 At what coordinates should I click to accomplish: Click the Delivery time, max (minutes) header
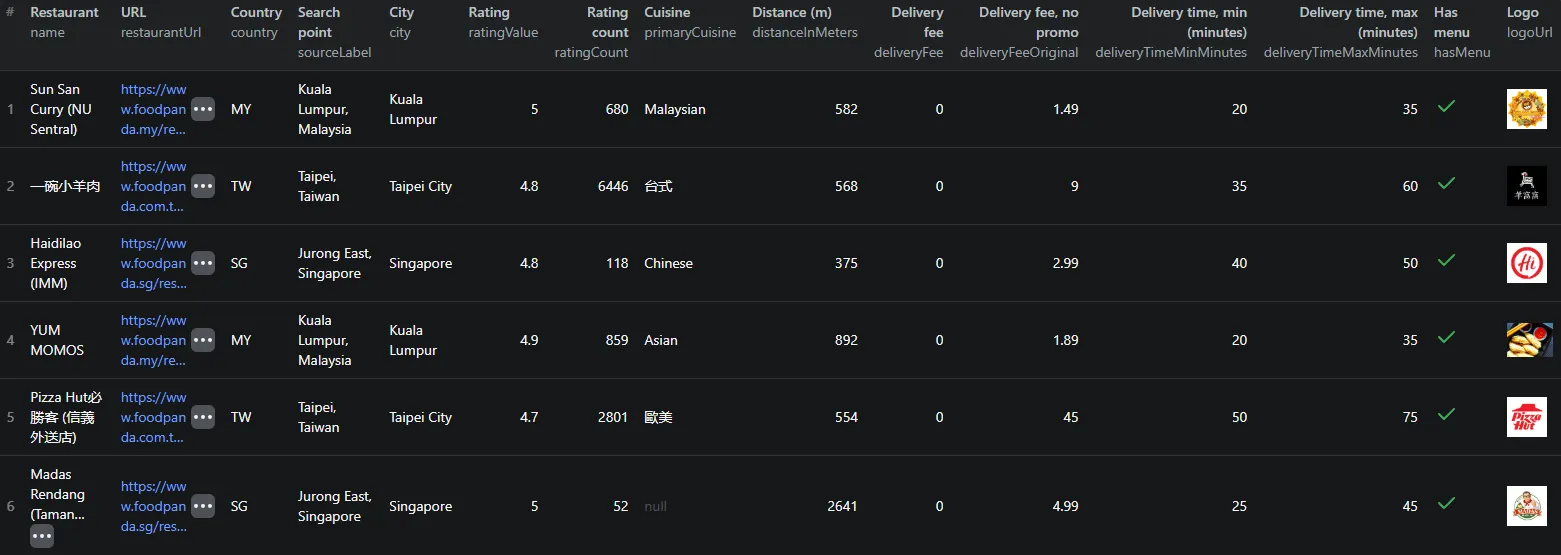(1341, 32)
